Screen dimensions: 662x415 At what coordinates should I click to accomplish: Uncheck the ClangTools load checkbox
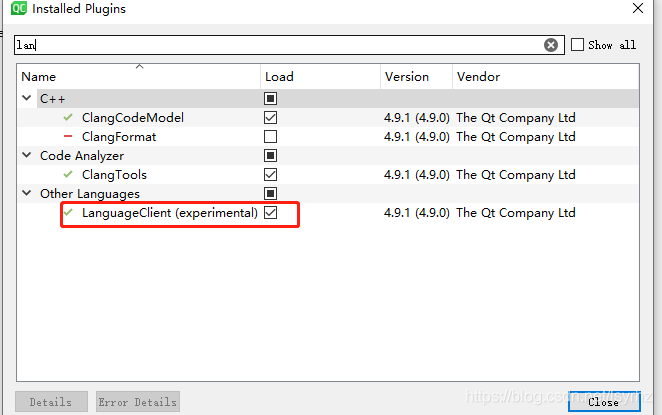(x=270, y=174)
